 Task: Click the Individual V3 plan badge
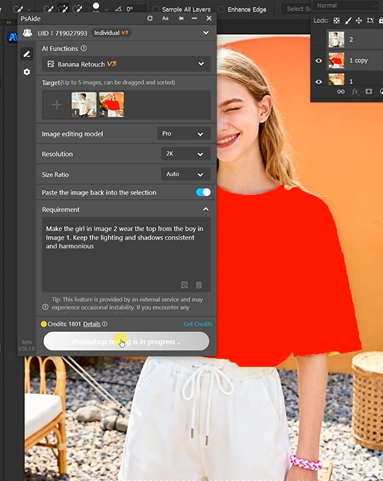pyautogui.click(x=111, y=33)
